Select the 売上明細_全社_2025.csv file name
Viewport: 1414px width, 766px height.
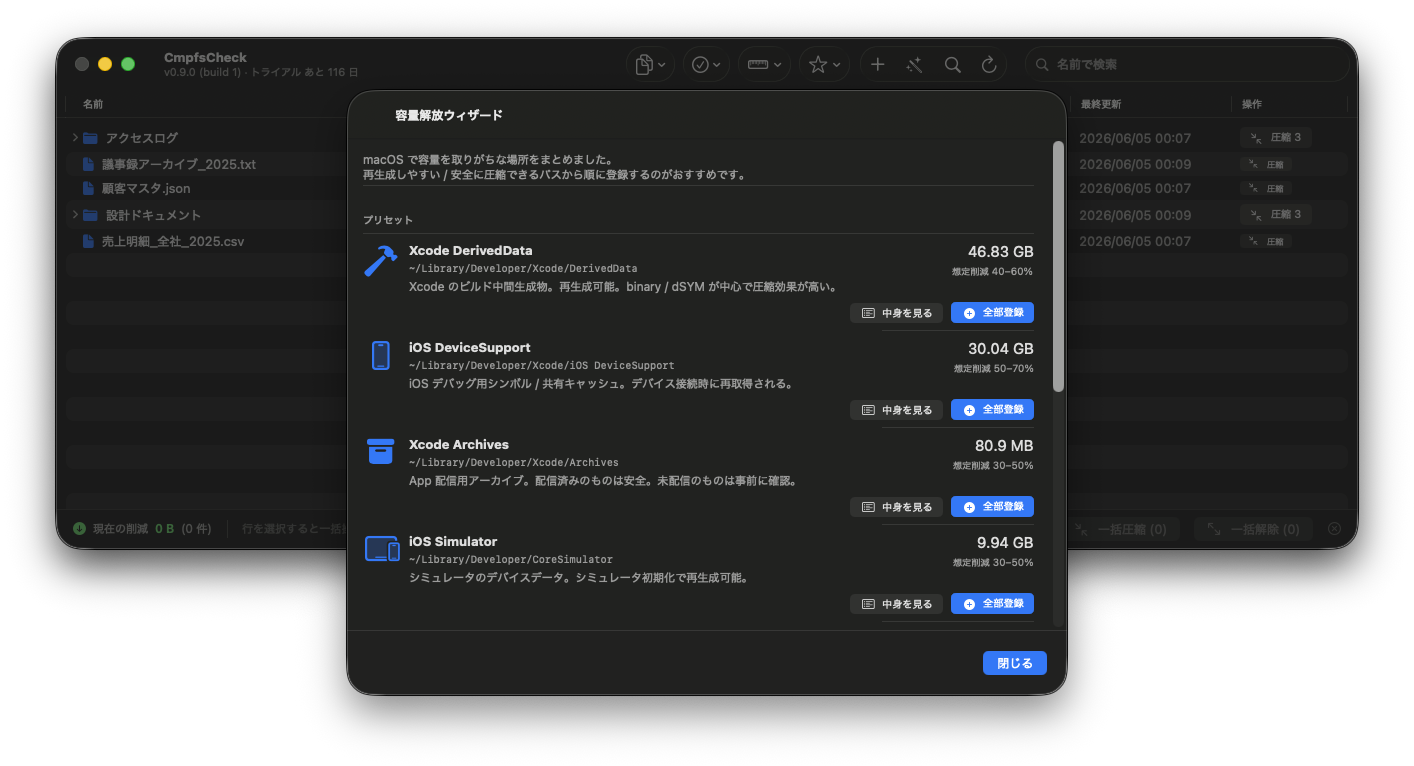pyautogui.click(x=173, y=241)
